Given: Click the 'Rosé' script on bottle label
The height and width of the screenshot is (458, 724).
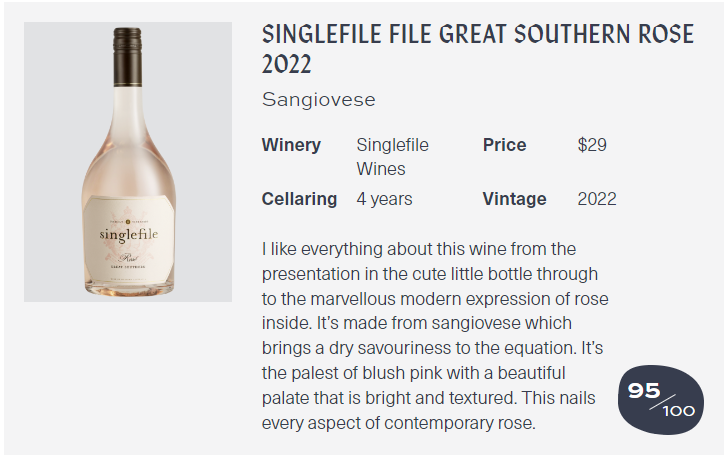Looking at the screenshot, I should coord(129,258).
